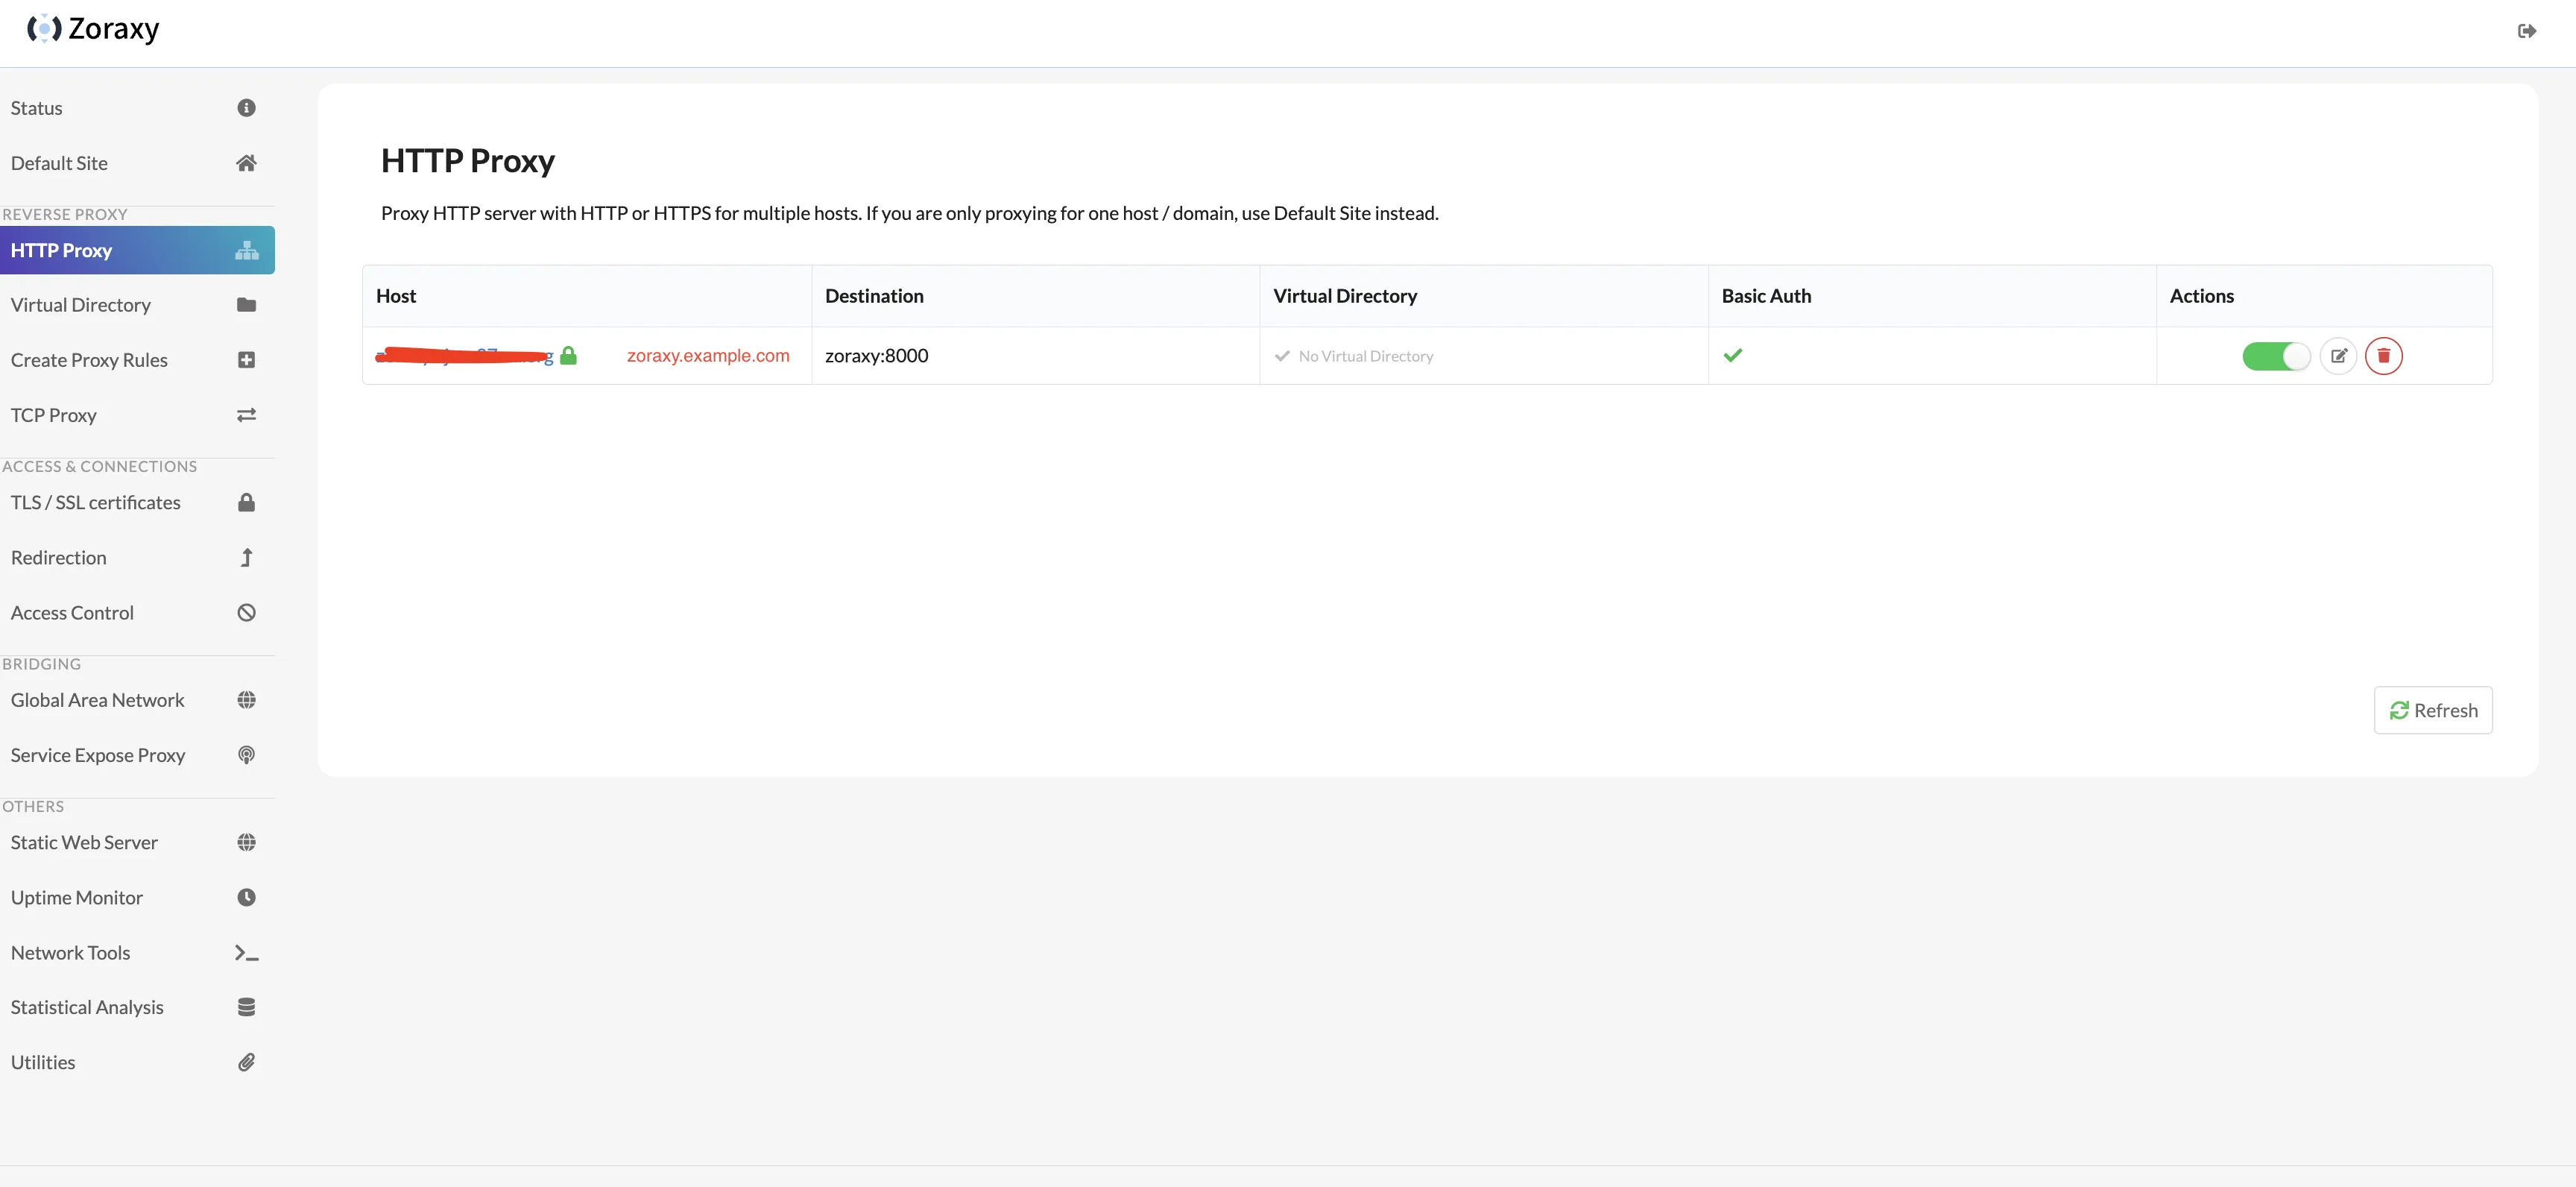Viewport: 2576px width, 1187px height.
Task: Click the Statistical Analysis database icon
Action: click(x=246, y=1007)
